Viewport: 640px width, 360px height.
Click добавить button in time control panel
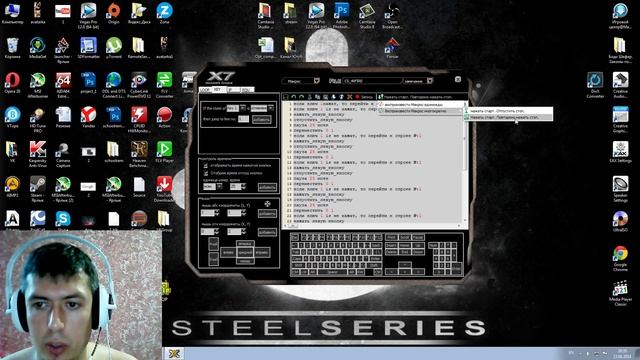pyautogui.click(x=267, y=187)
